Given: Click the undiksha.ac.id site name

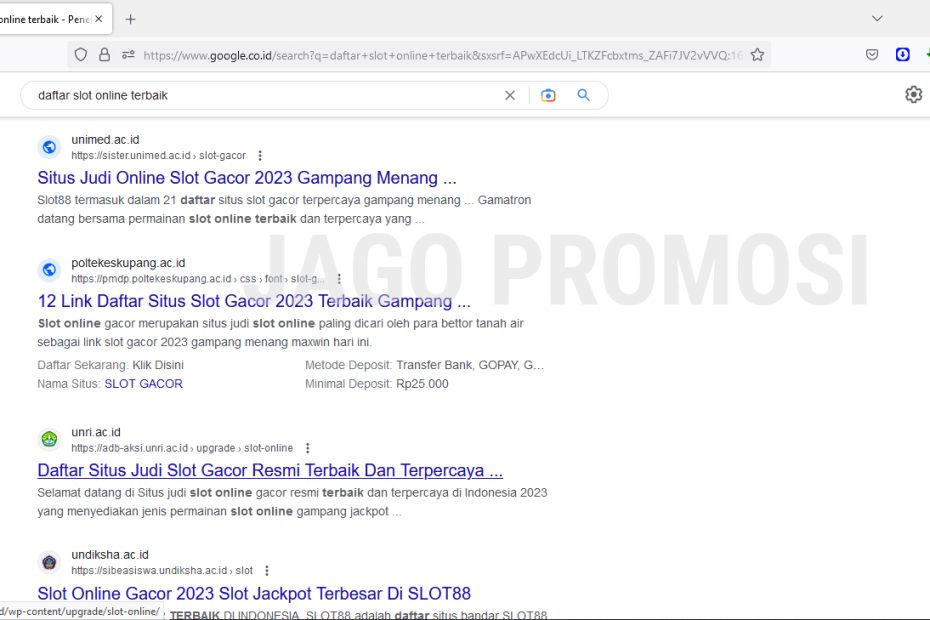Looking at the screenshot, I should (110, 555).
